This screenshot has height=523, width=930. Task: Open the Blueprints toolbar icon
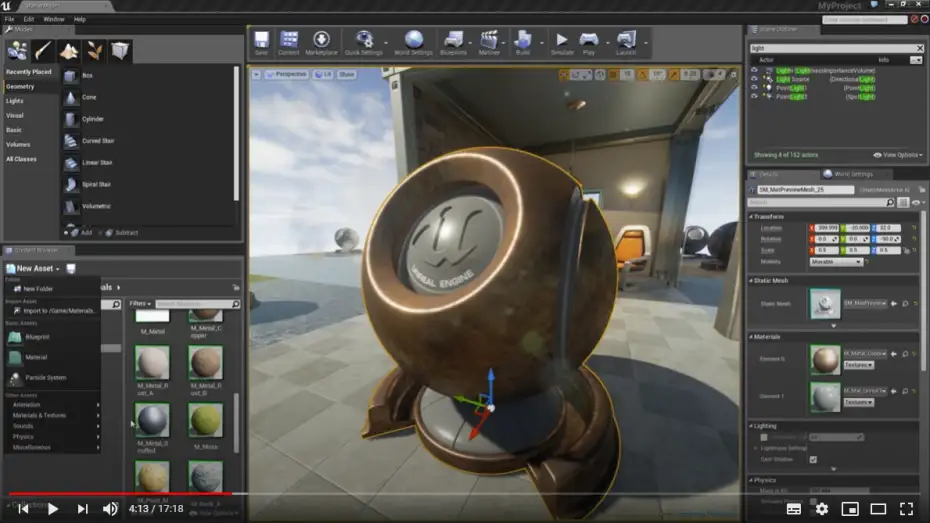tap(454, 43)
